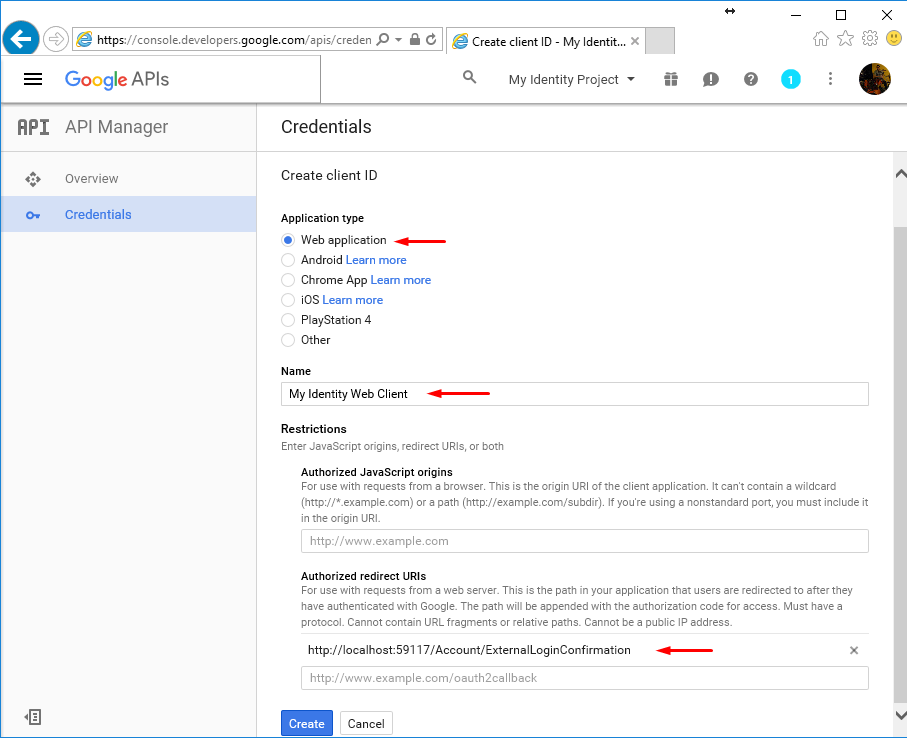
Task: Click the scrollbar up arrow
Action: coord(900,174)
